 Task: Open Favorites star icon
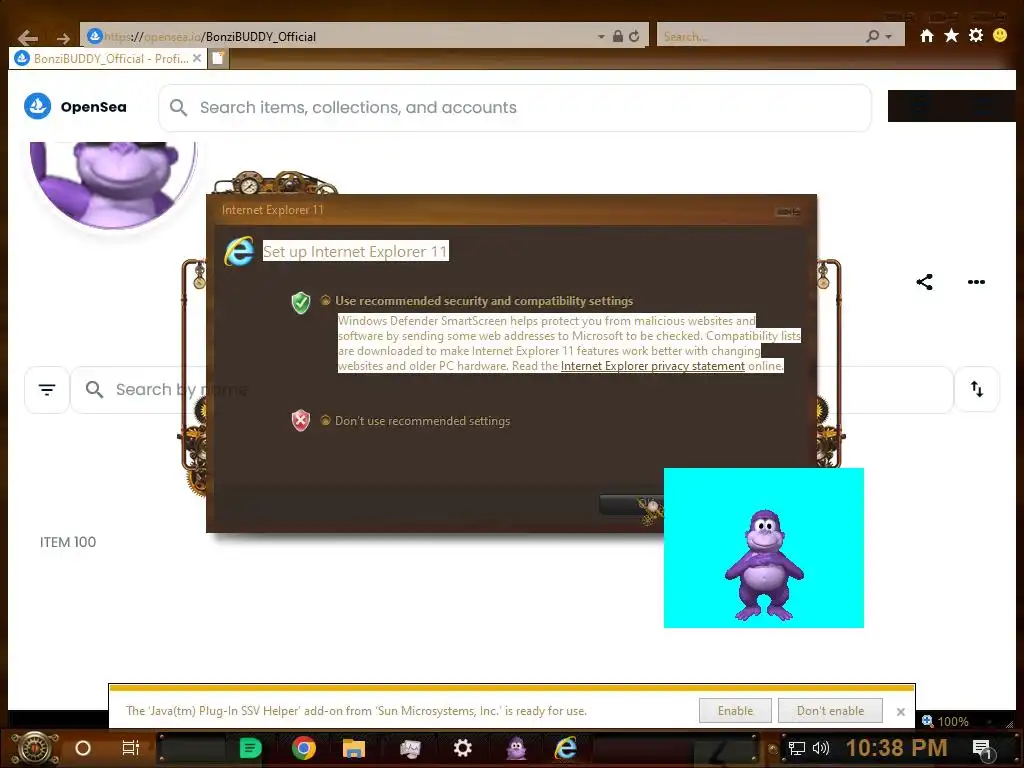952,35
